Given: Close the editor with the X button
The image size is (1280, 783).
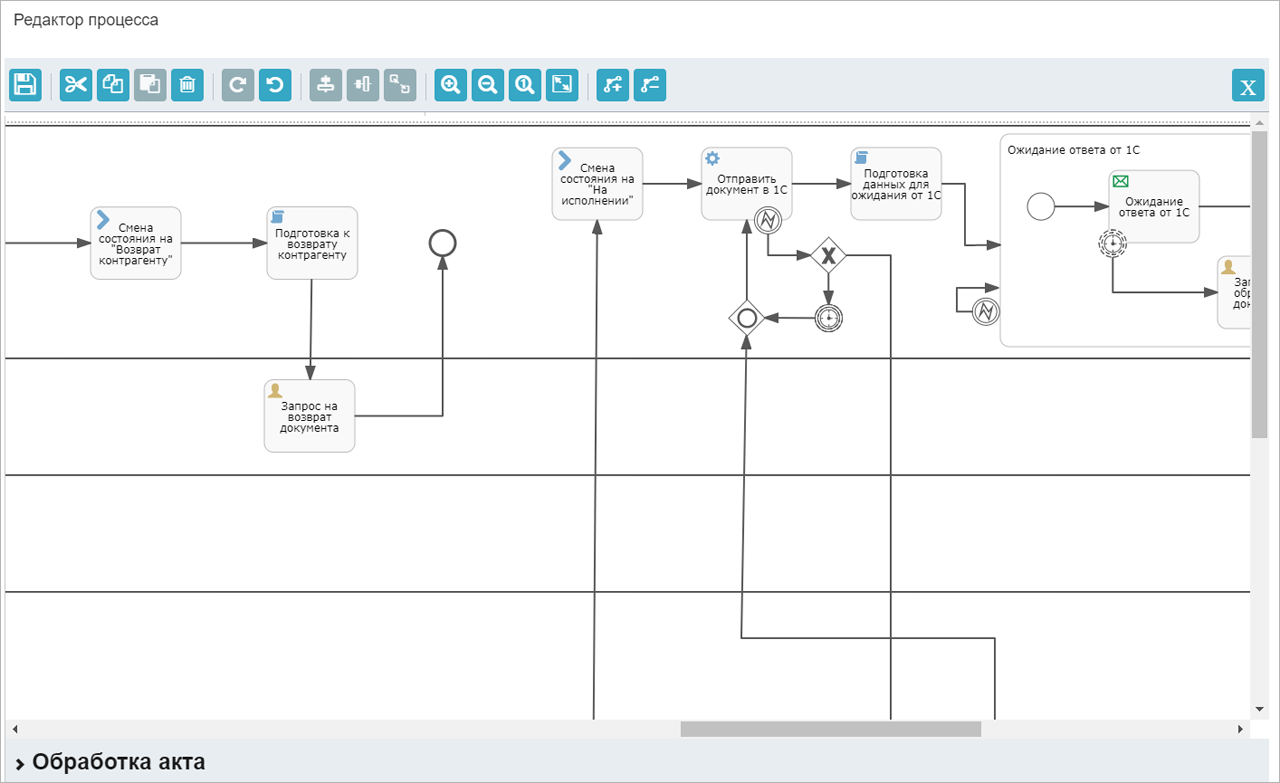Looking at the screenshot, I should 1247,86.
